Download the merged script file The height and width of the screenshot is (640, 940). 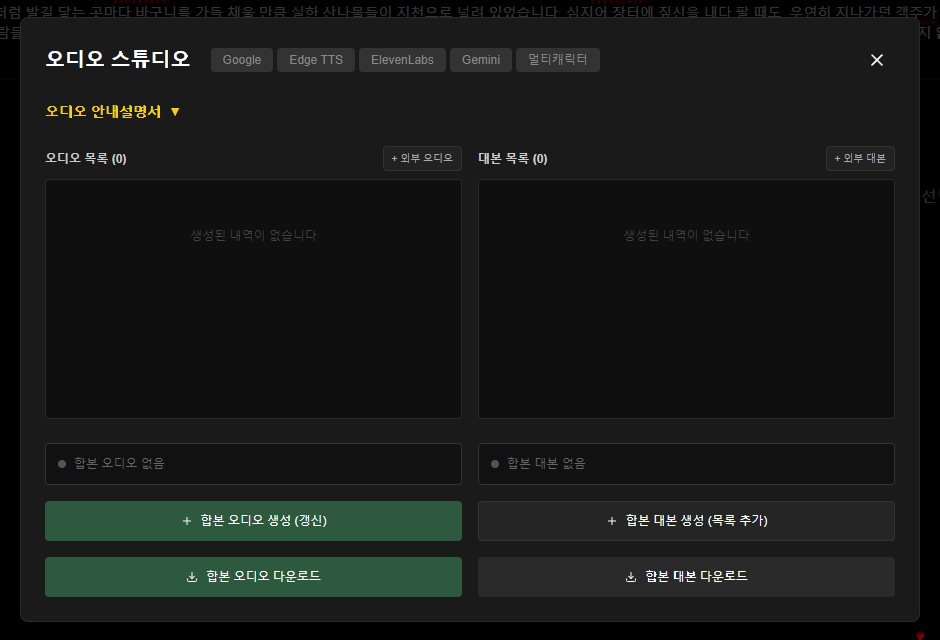[x=686, y=577]
